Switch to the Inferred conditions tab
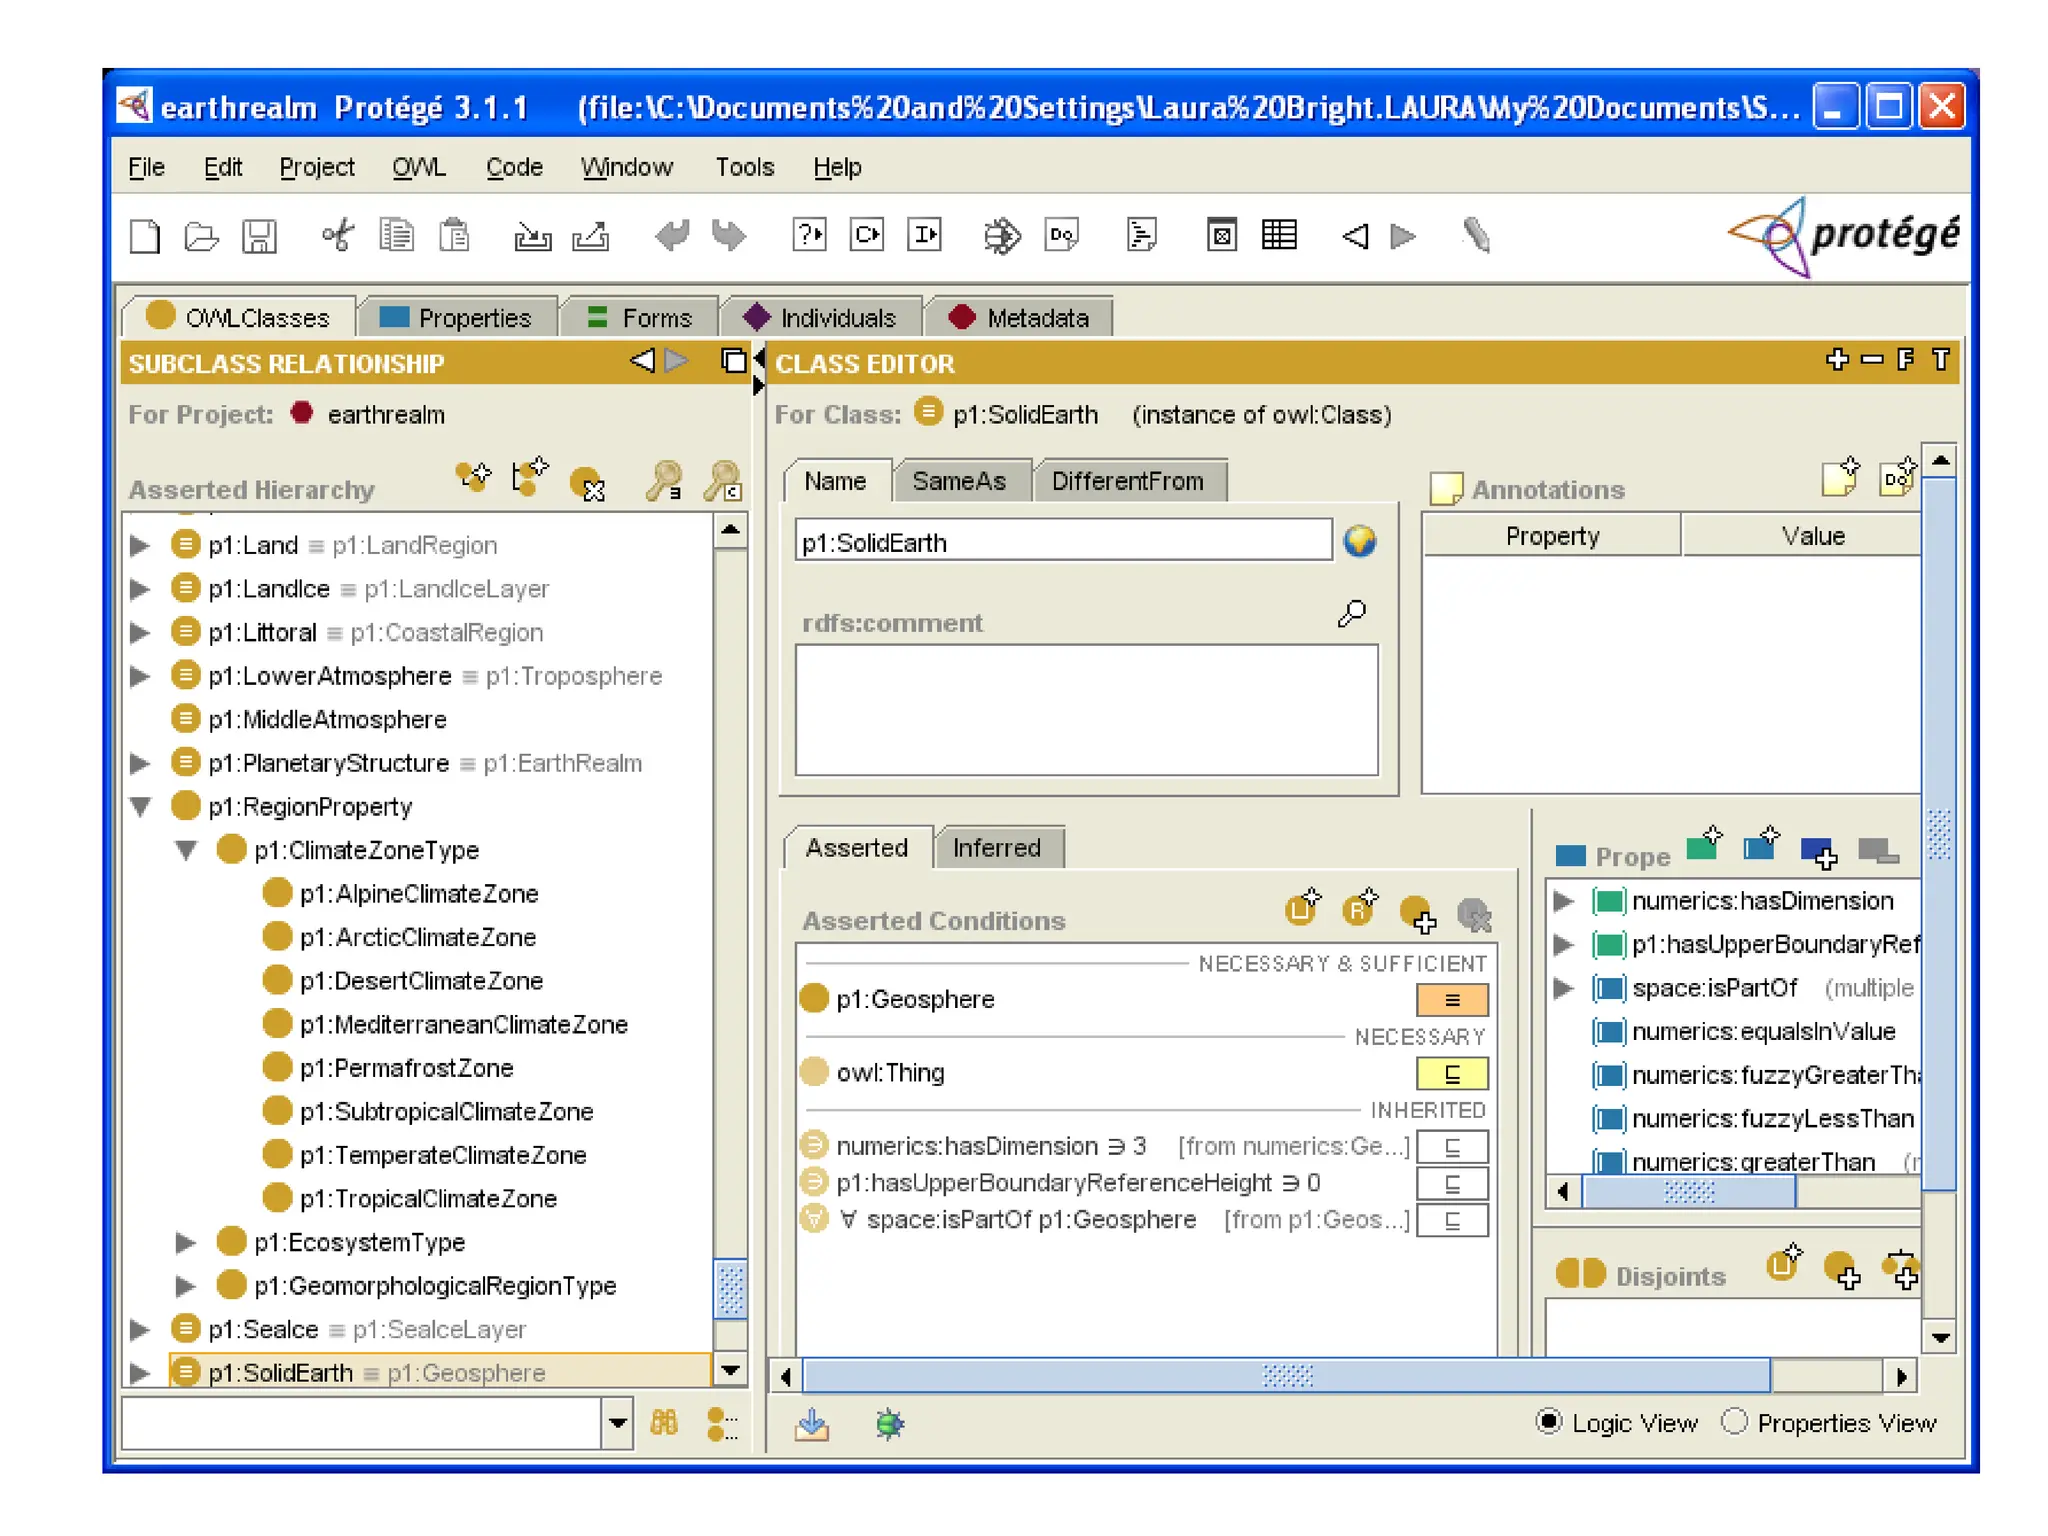This screenshot has height=1536, width=2048. 996,848
